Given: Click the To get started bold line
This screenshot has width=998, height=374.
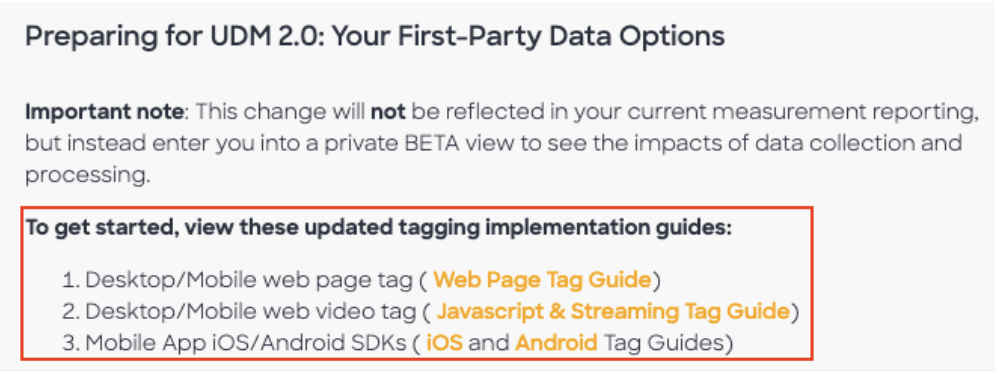Looking at the screenshot, I should (x=379, y=228).
